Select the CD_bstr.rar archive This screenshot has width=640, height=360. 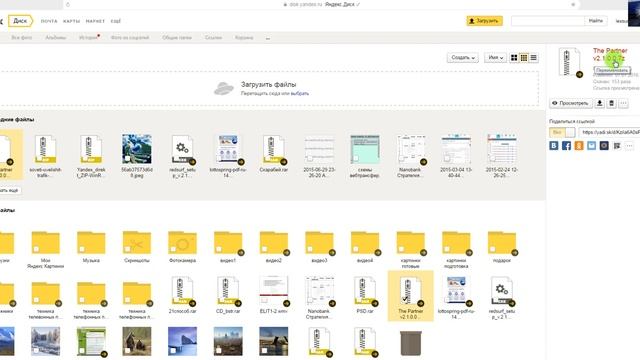(x=228, y=296)
